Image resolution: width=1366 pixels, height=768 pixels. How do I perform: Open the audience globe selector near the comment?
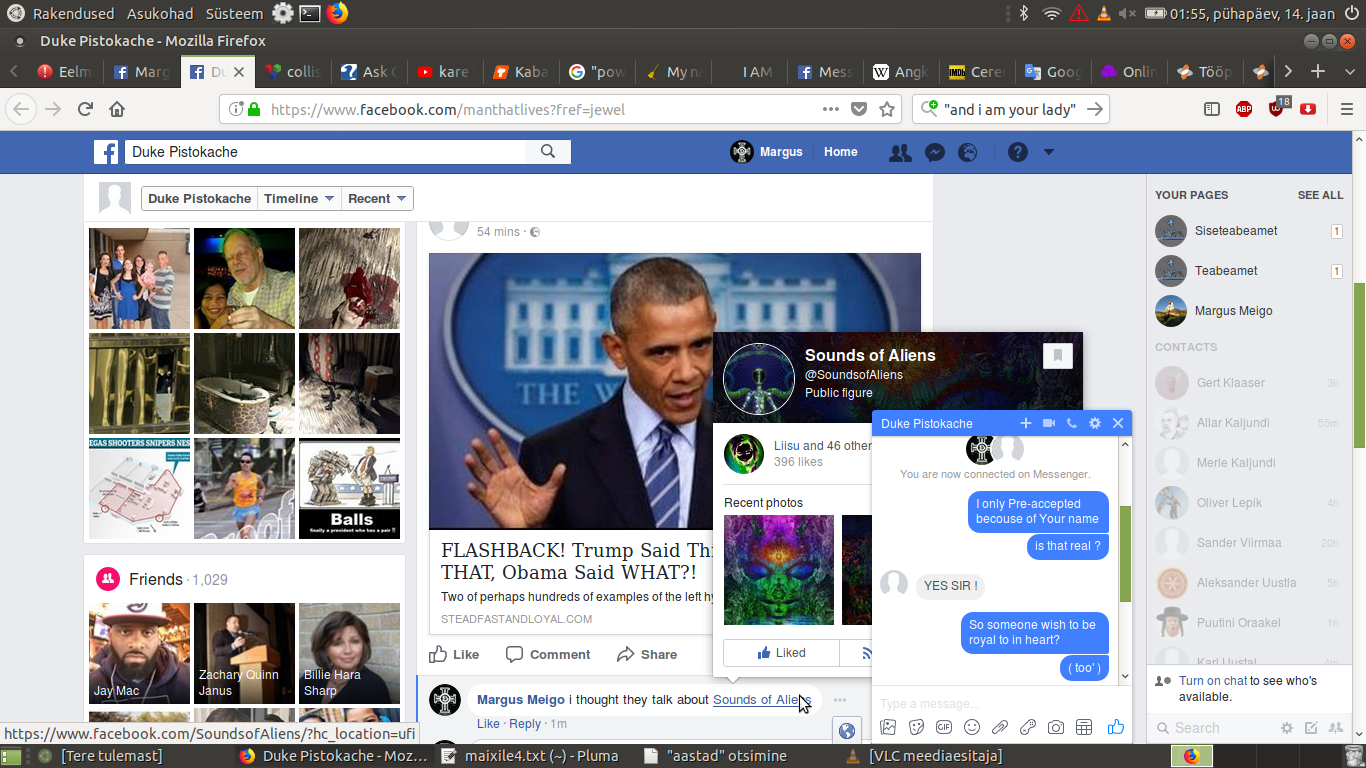(847, 730)
